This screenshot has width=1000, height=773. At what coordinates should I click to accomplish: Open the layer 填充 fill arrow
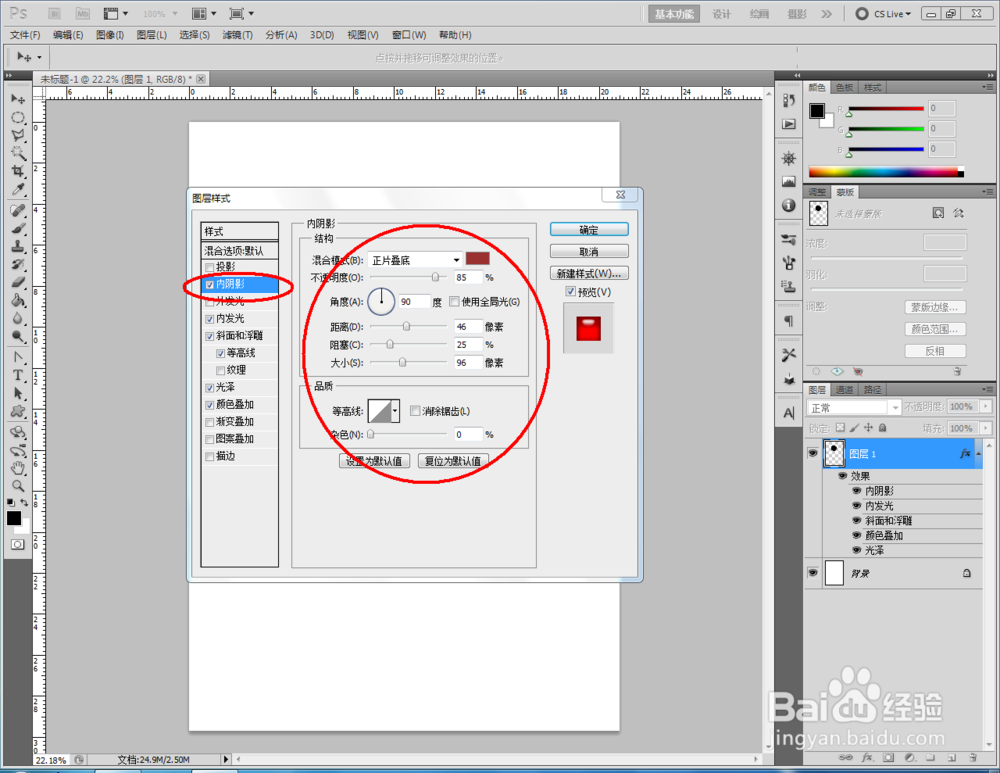[986, 428]
